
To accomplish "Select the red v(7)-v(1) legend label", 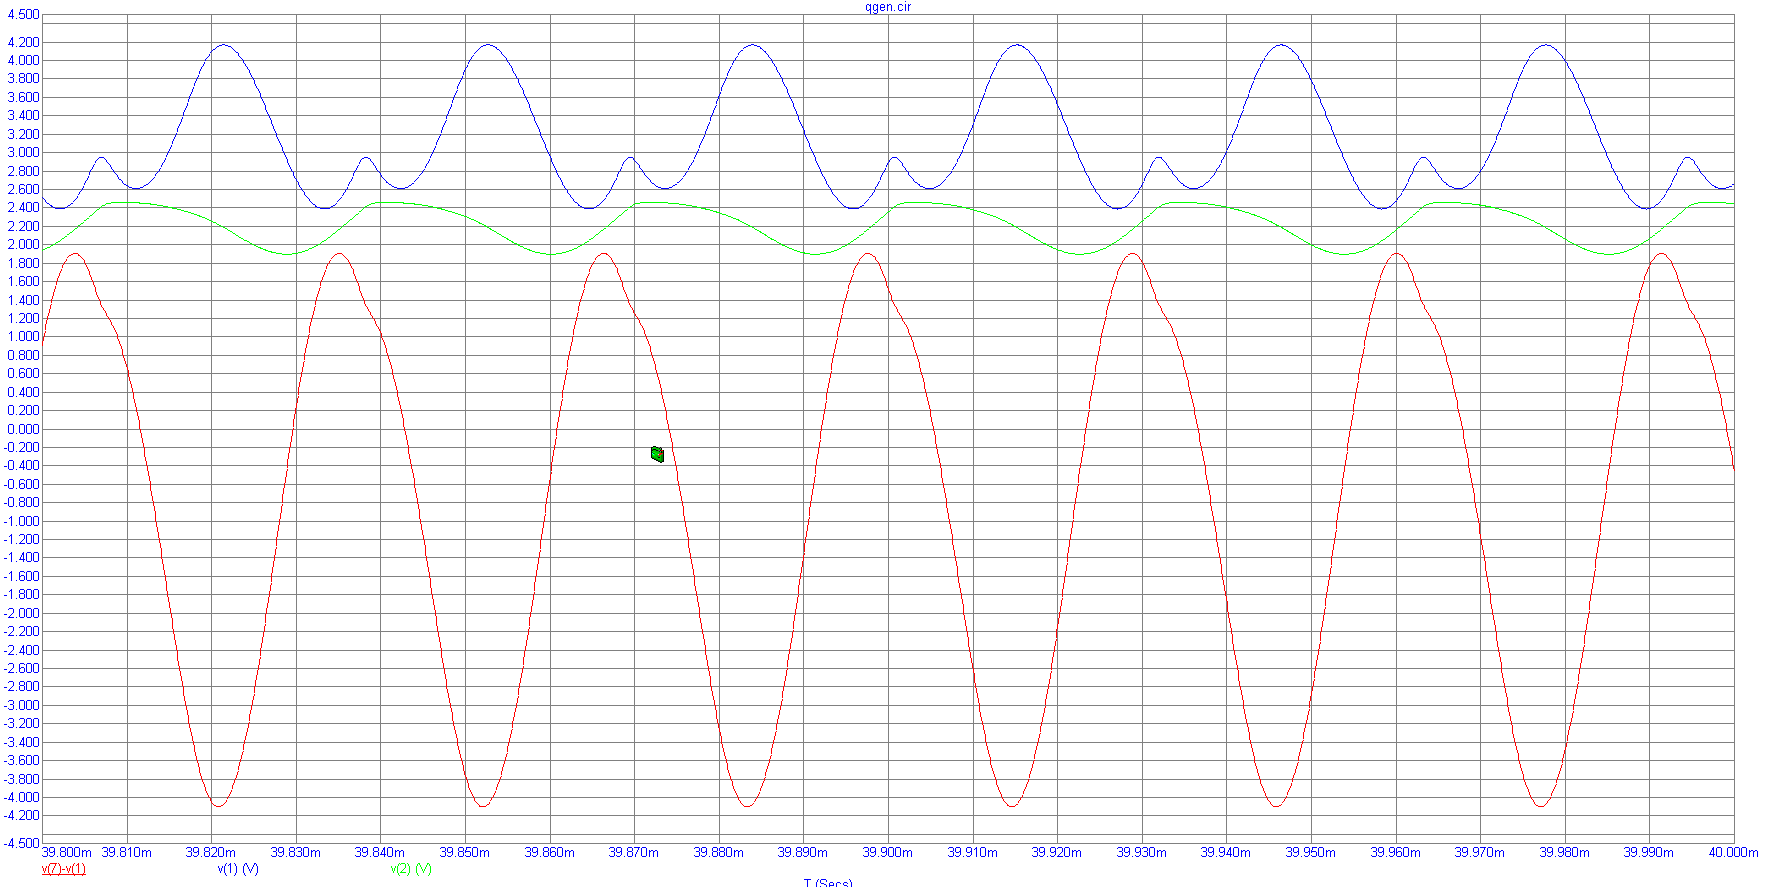I will pyautogui.click(x=63, y=869).
